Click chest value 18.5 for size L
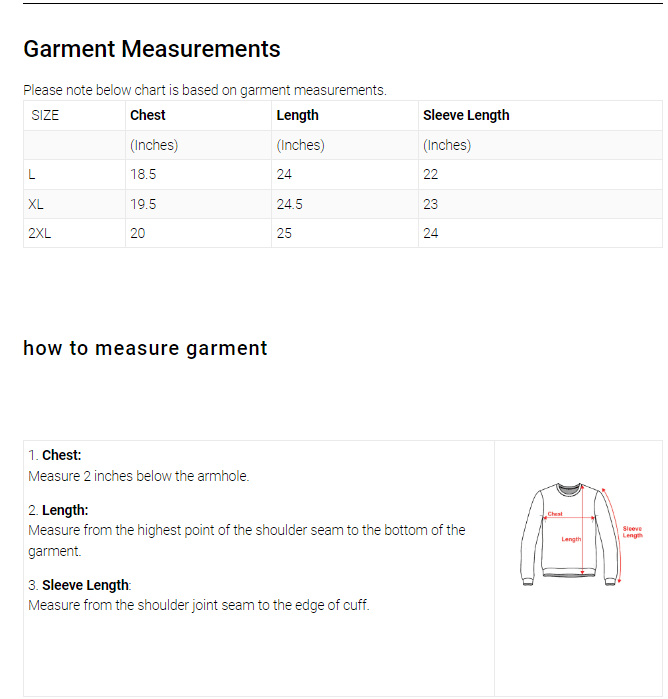 click(143, 174)
